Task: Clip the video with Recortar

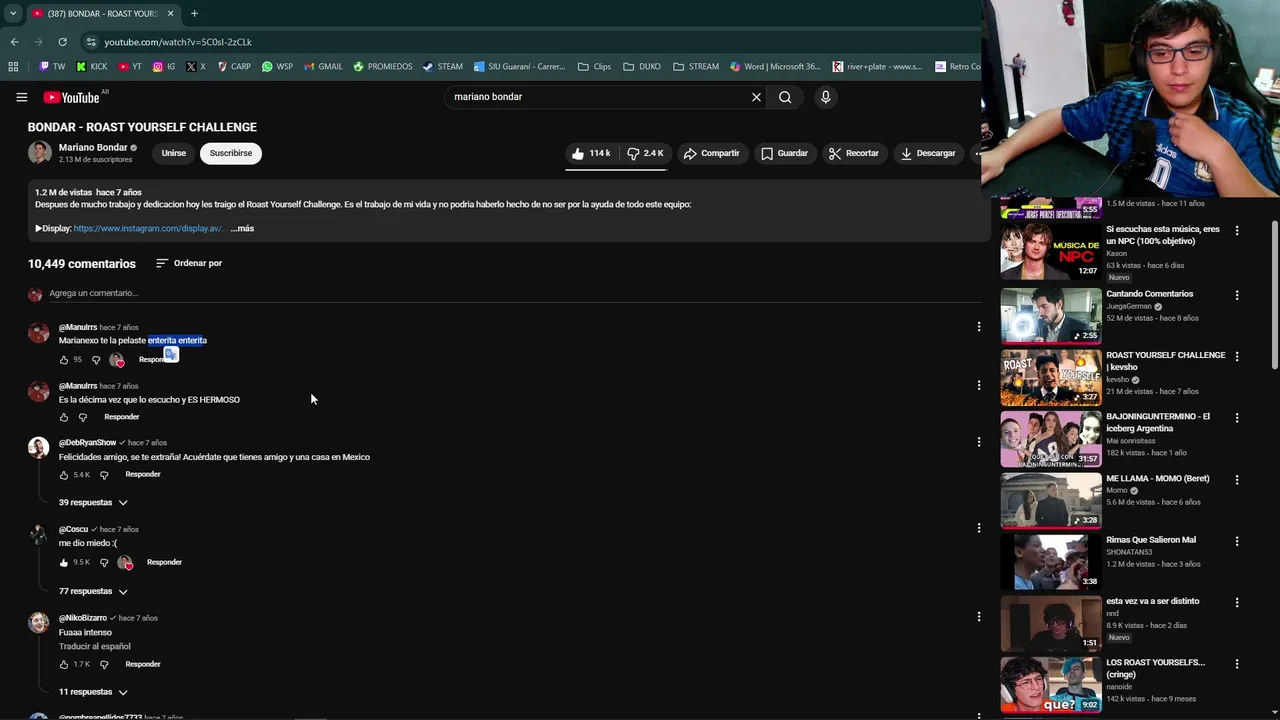Action: [x=853, y=153]
